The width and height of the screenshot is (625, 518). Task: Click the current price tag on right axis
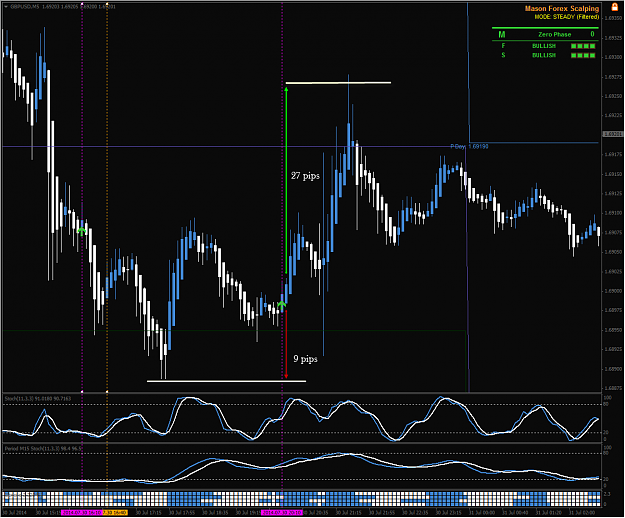tap(611, 134)
